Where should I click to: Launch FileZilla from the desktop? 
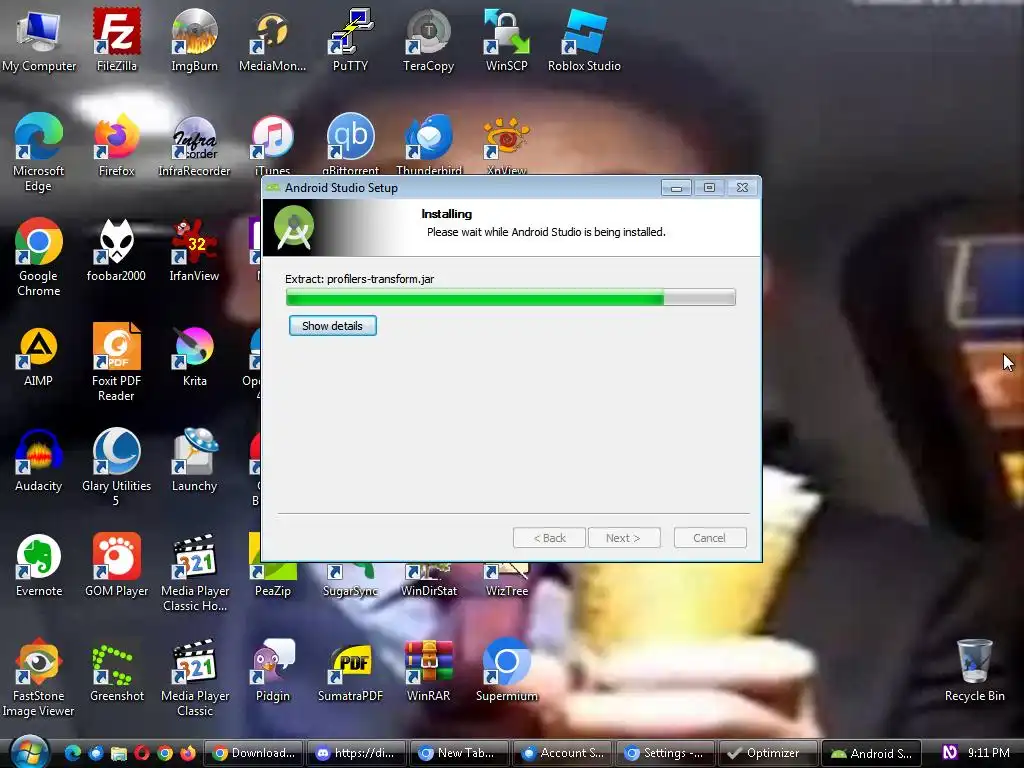116,39
